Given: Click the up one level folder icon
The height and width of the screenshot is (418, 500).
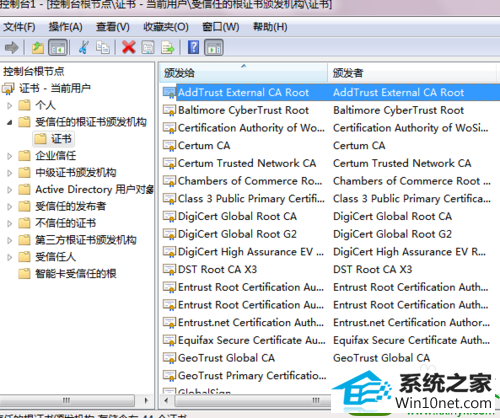Looking at the screenshot, I should pyautogui.click(x=38, y=47).
